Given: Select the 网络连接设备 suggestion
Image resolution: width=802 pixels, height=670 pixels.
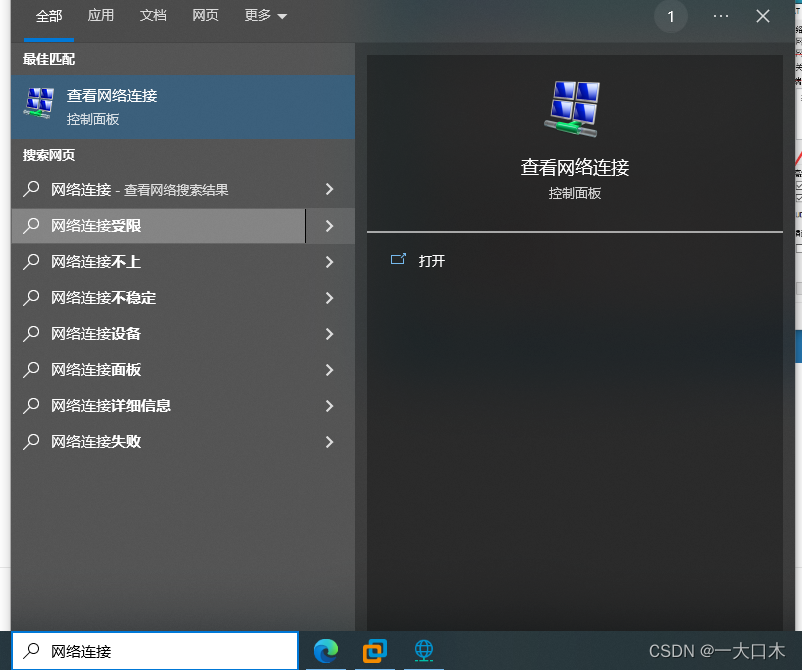Looking at the screenshot, I should click(159, 333).
